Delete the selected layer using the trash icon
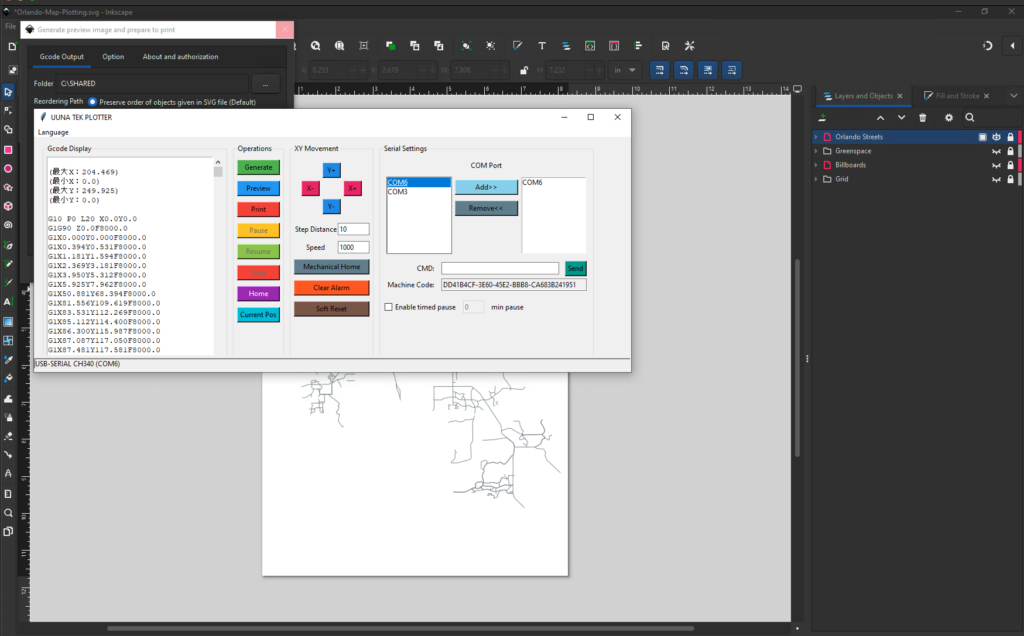The width and height of the screenshot is (1024, 636). (x=923, y=118)
